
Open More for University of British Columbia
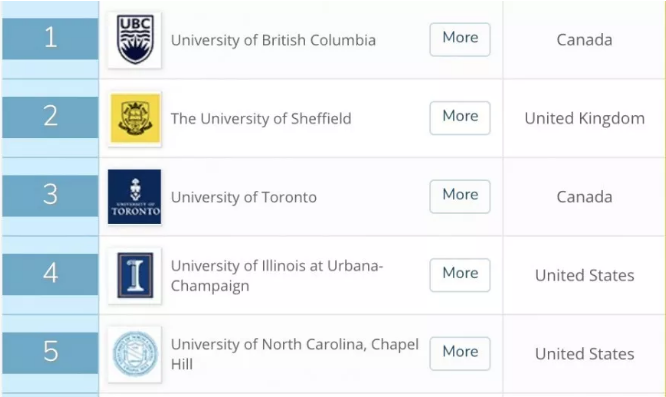tap(460, 39)
